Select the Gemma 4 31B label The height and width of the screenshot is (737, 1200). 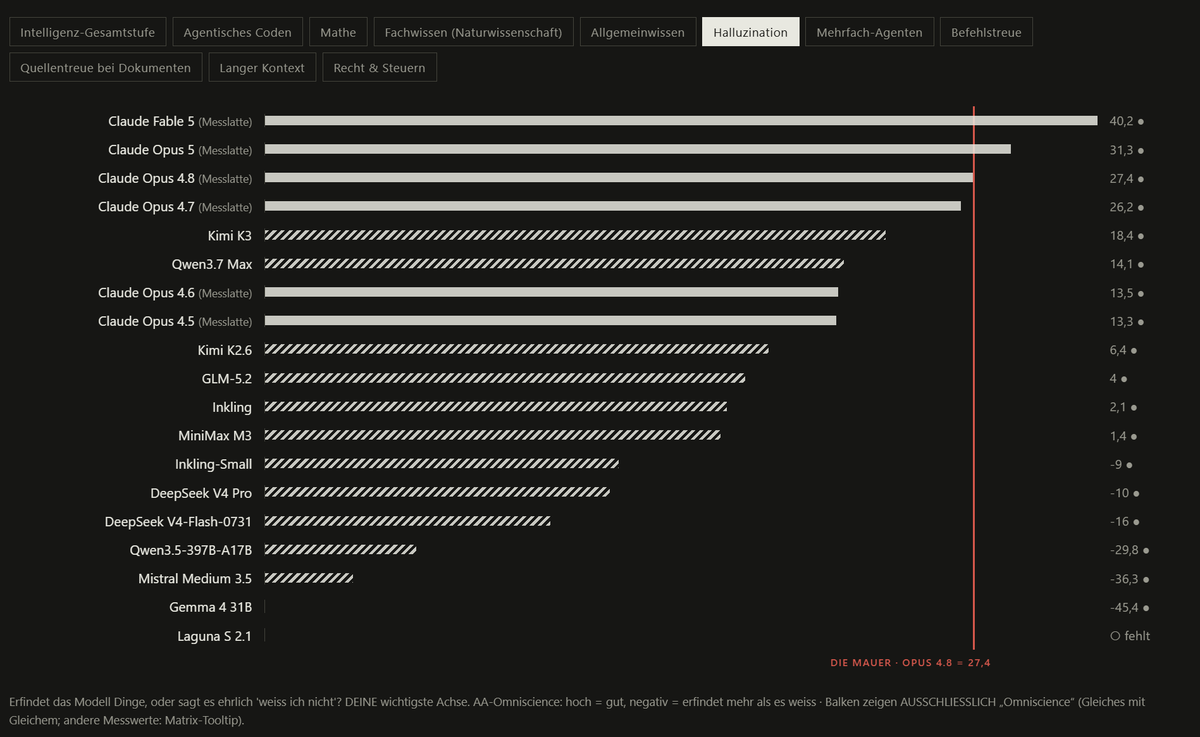(211, 607)
